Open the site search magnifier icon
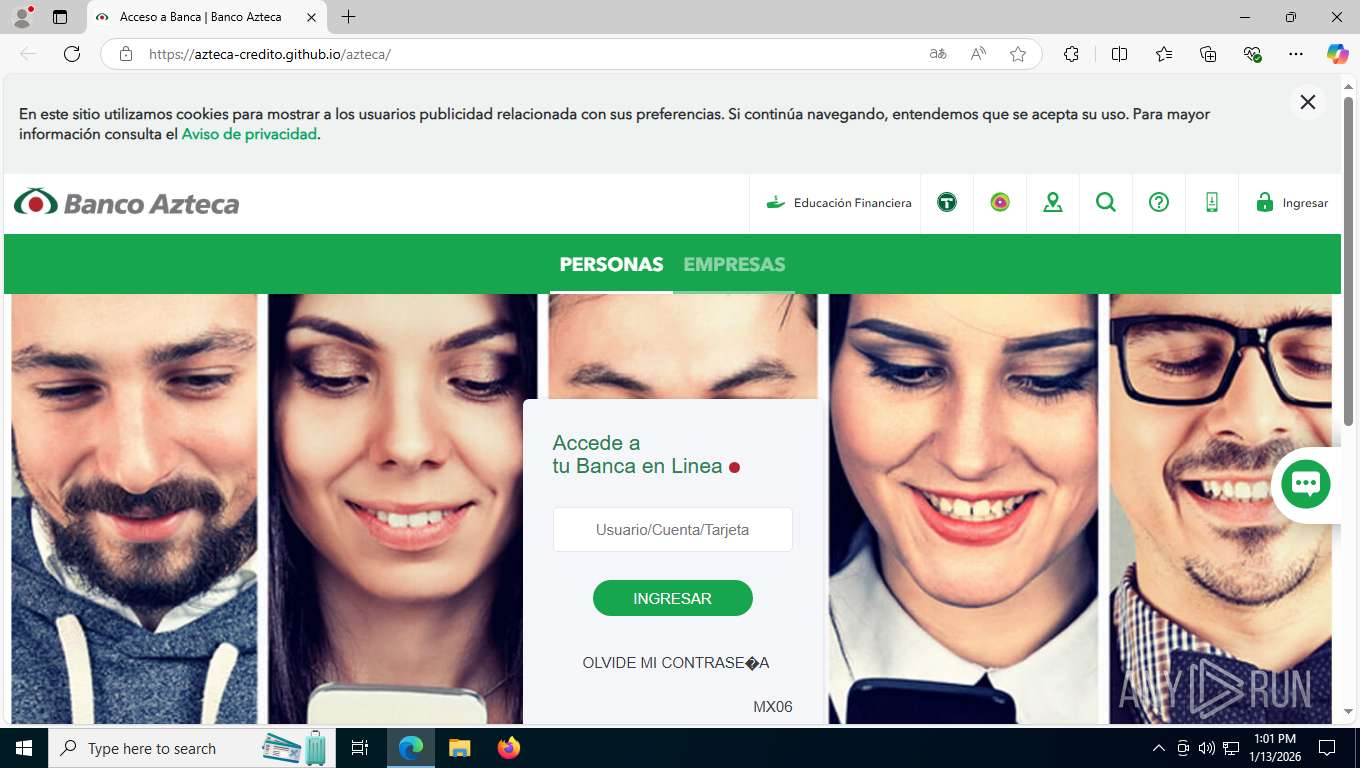The height and width of the screenshot is (768, 1360). (x=1106, y=203)
